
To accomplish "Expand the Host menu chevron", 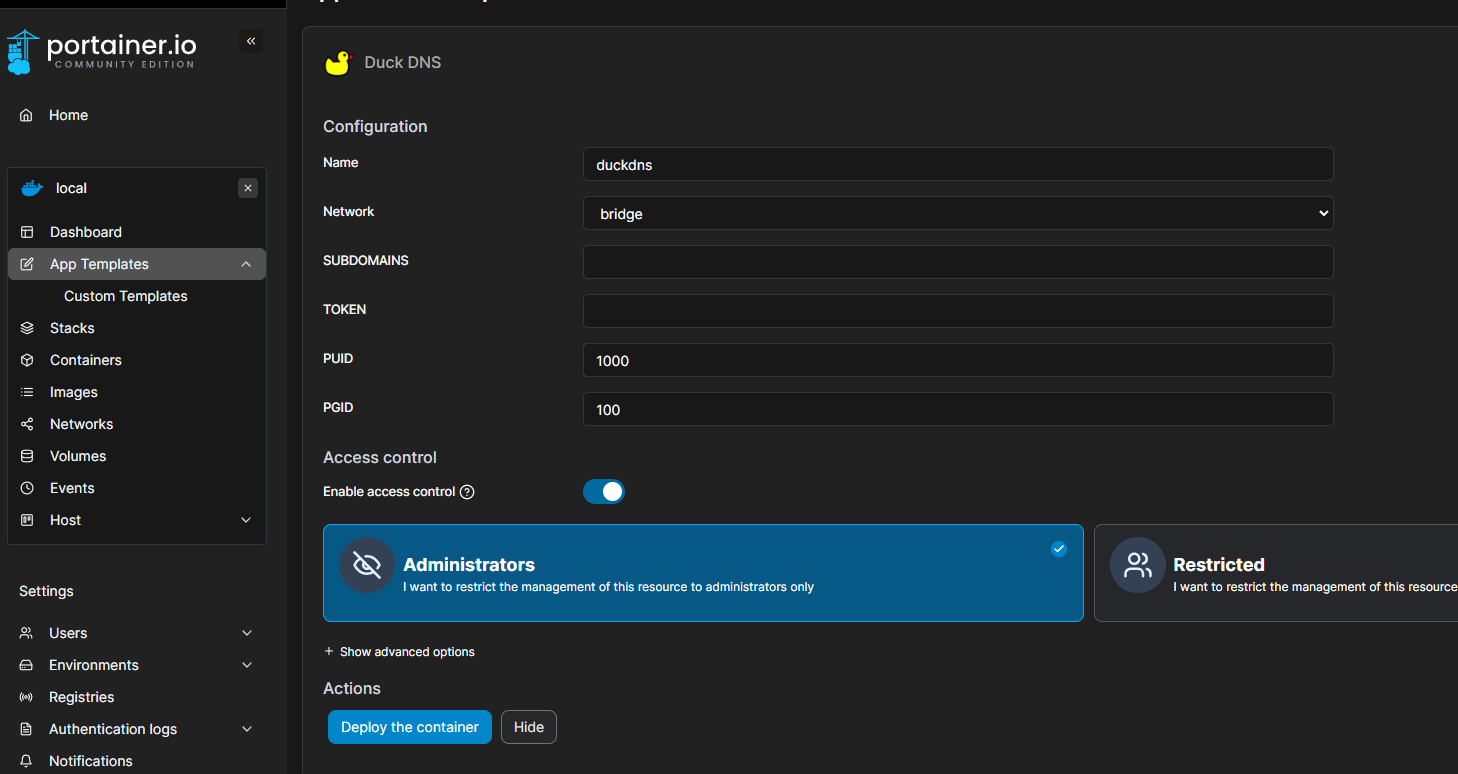I will (246, 520).
